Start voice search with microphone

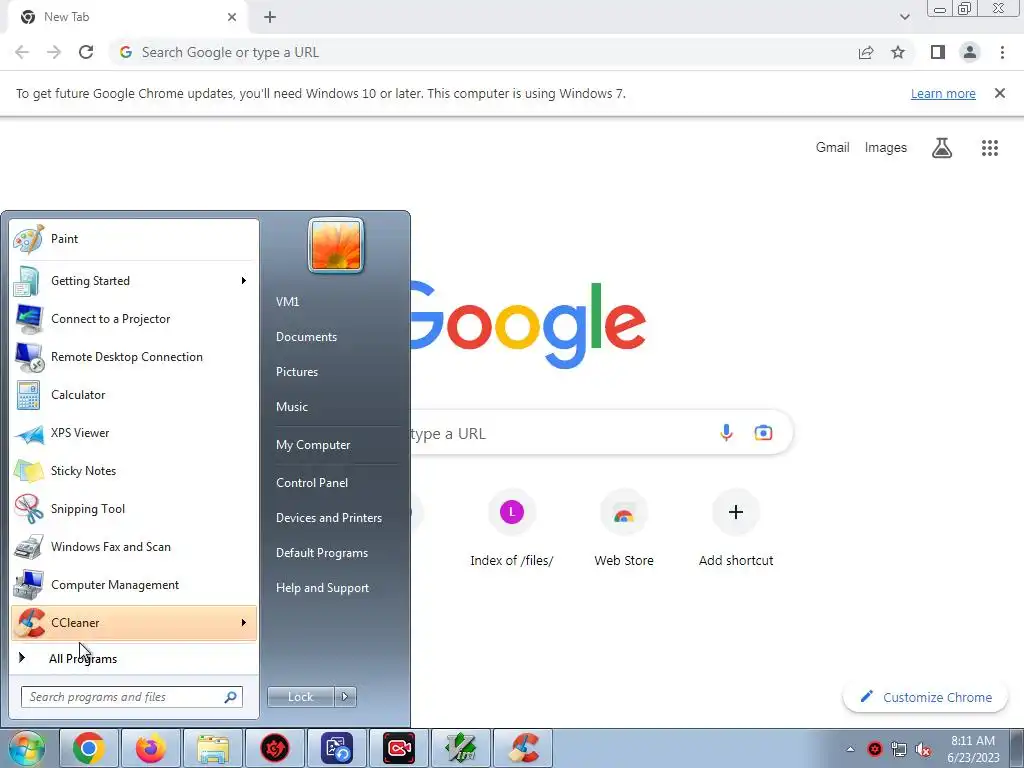pyautogui.click(x=726, y=432)
